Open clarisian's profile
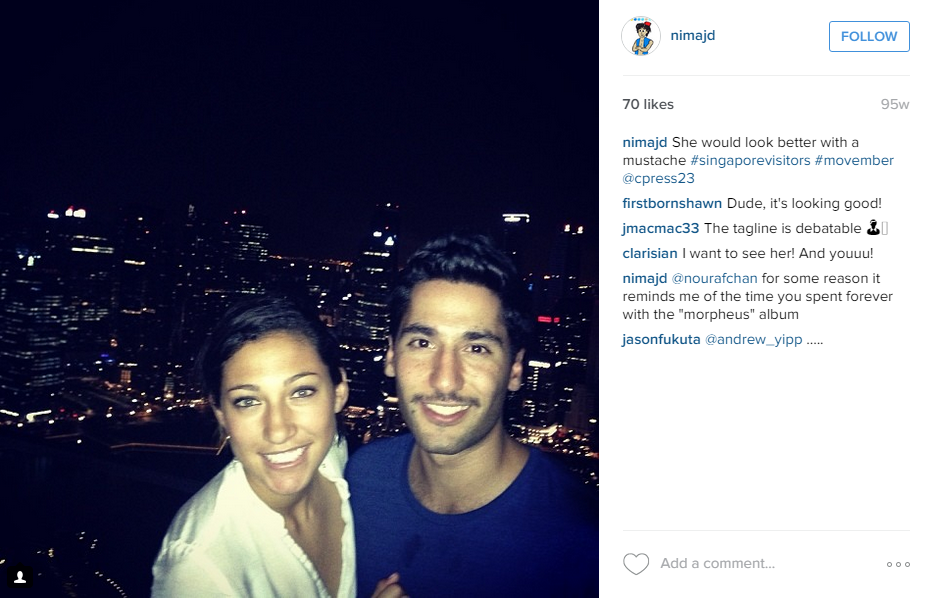 [x=650, y=253]
